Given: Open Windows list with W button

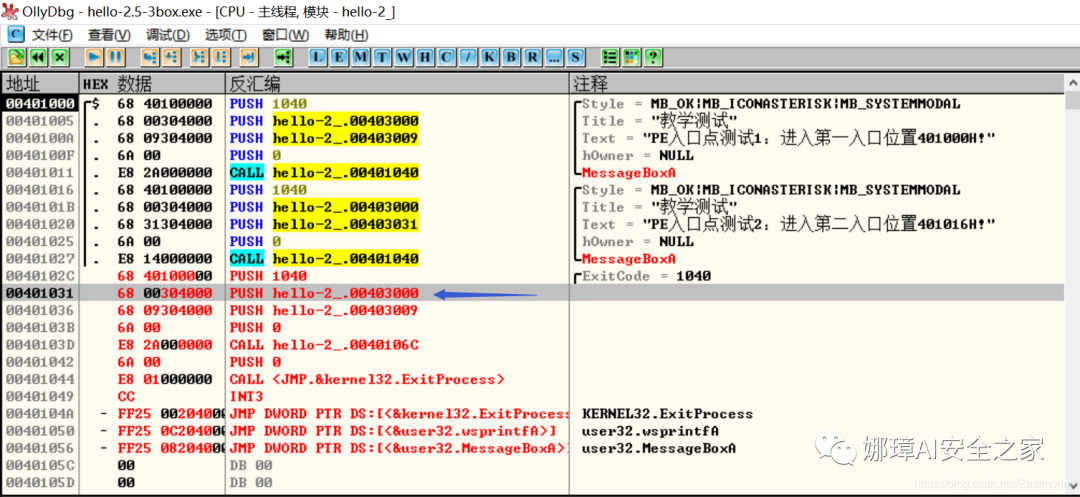Looking at the screenshot, I should point(403,57).
